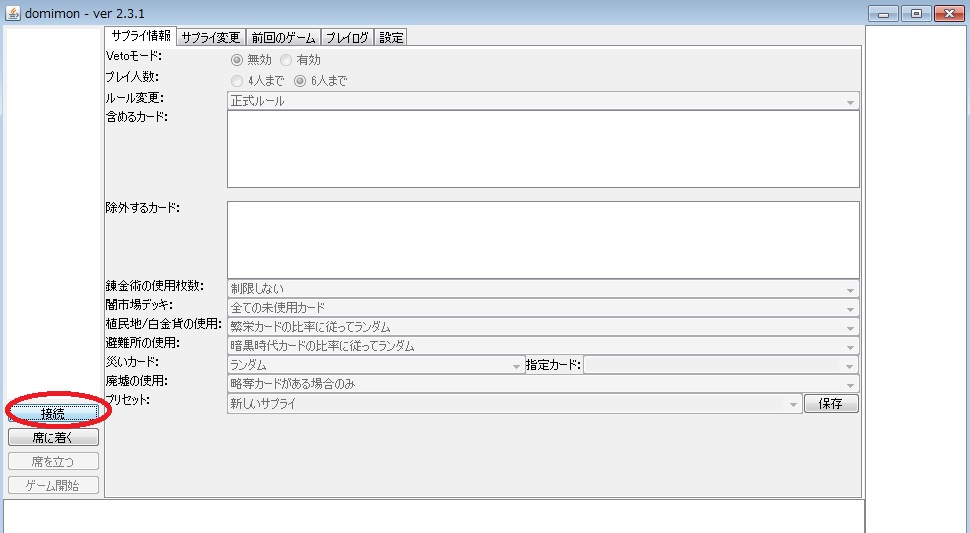The height and width of the screenshot is (533, 970).
Task: Select the Veto mode 有効 radio button
Action: coord(286,60)
